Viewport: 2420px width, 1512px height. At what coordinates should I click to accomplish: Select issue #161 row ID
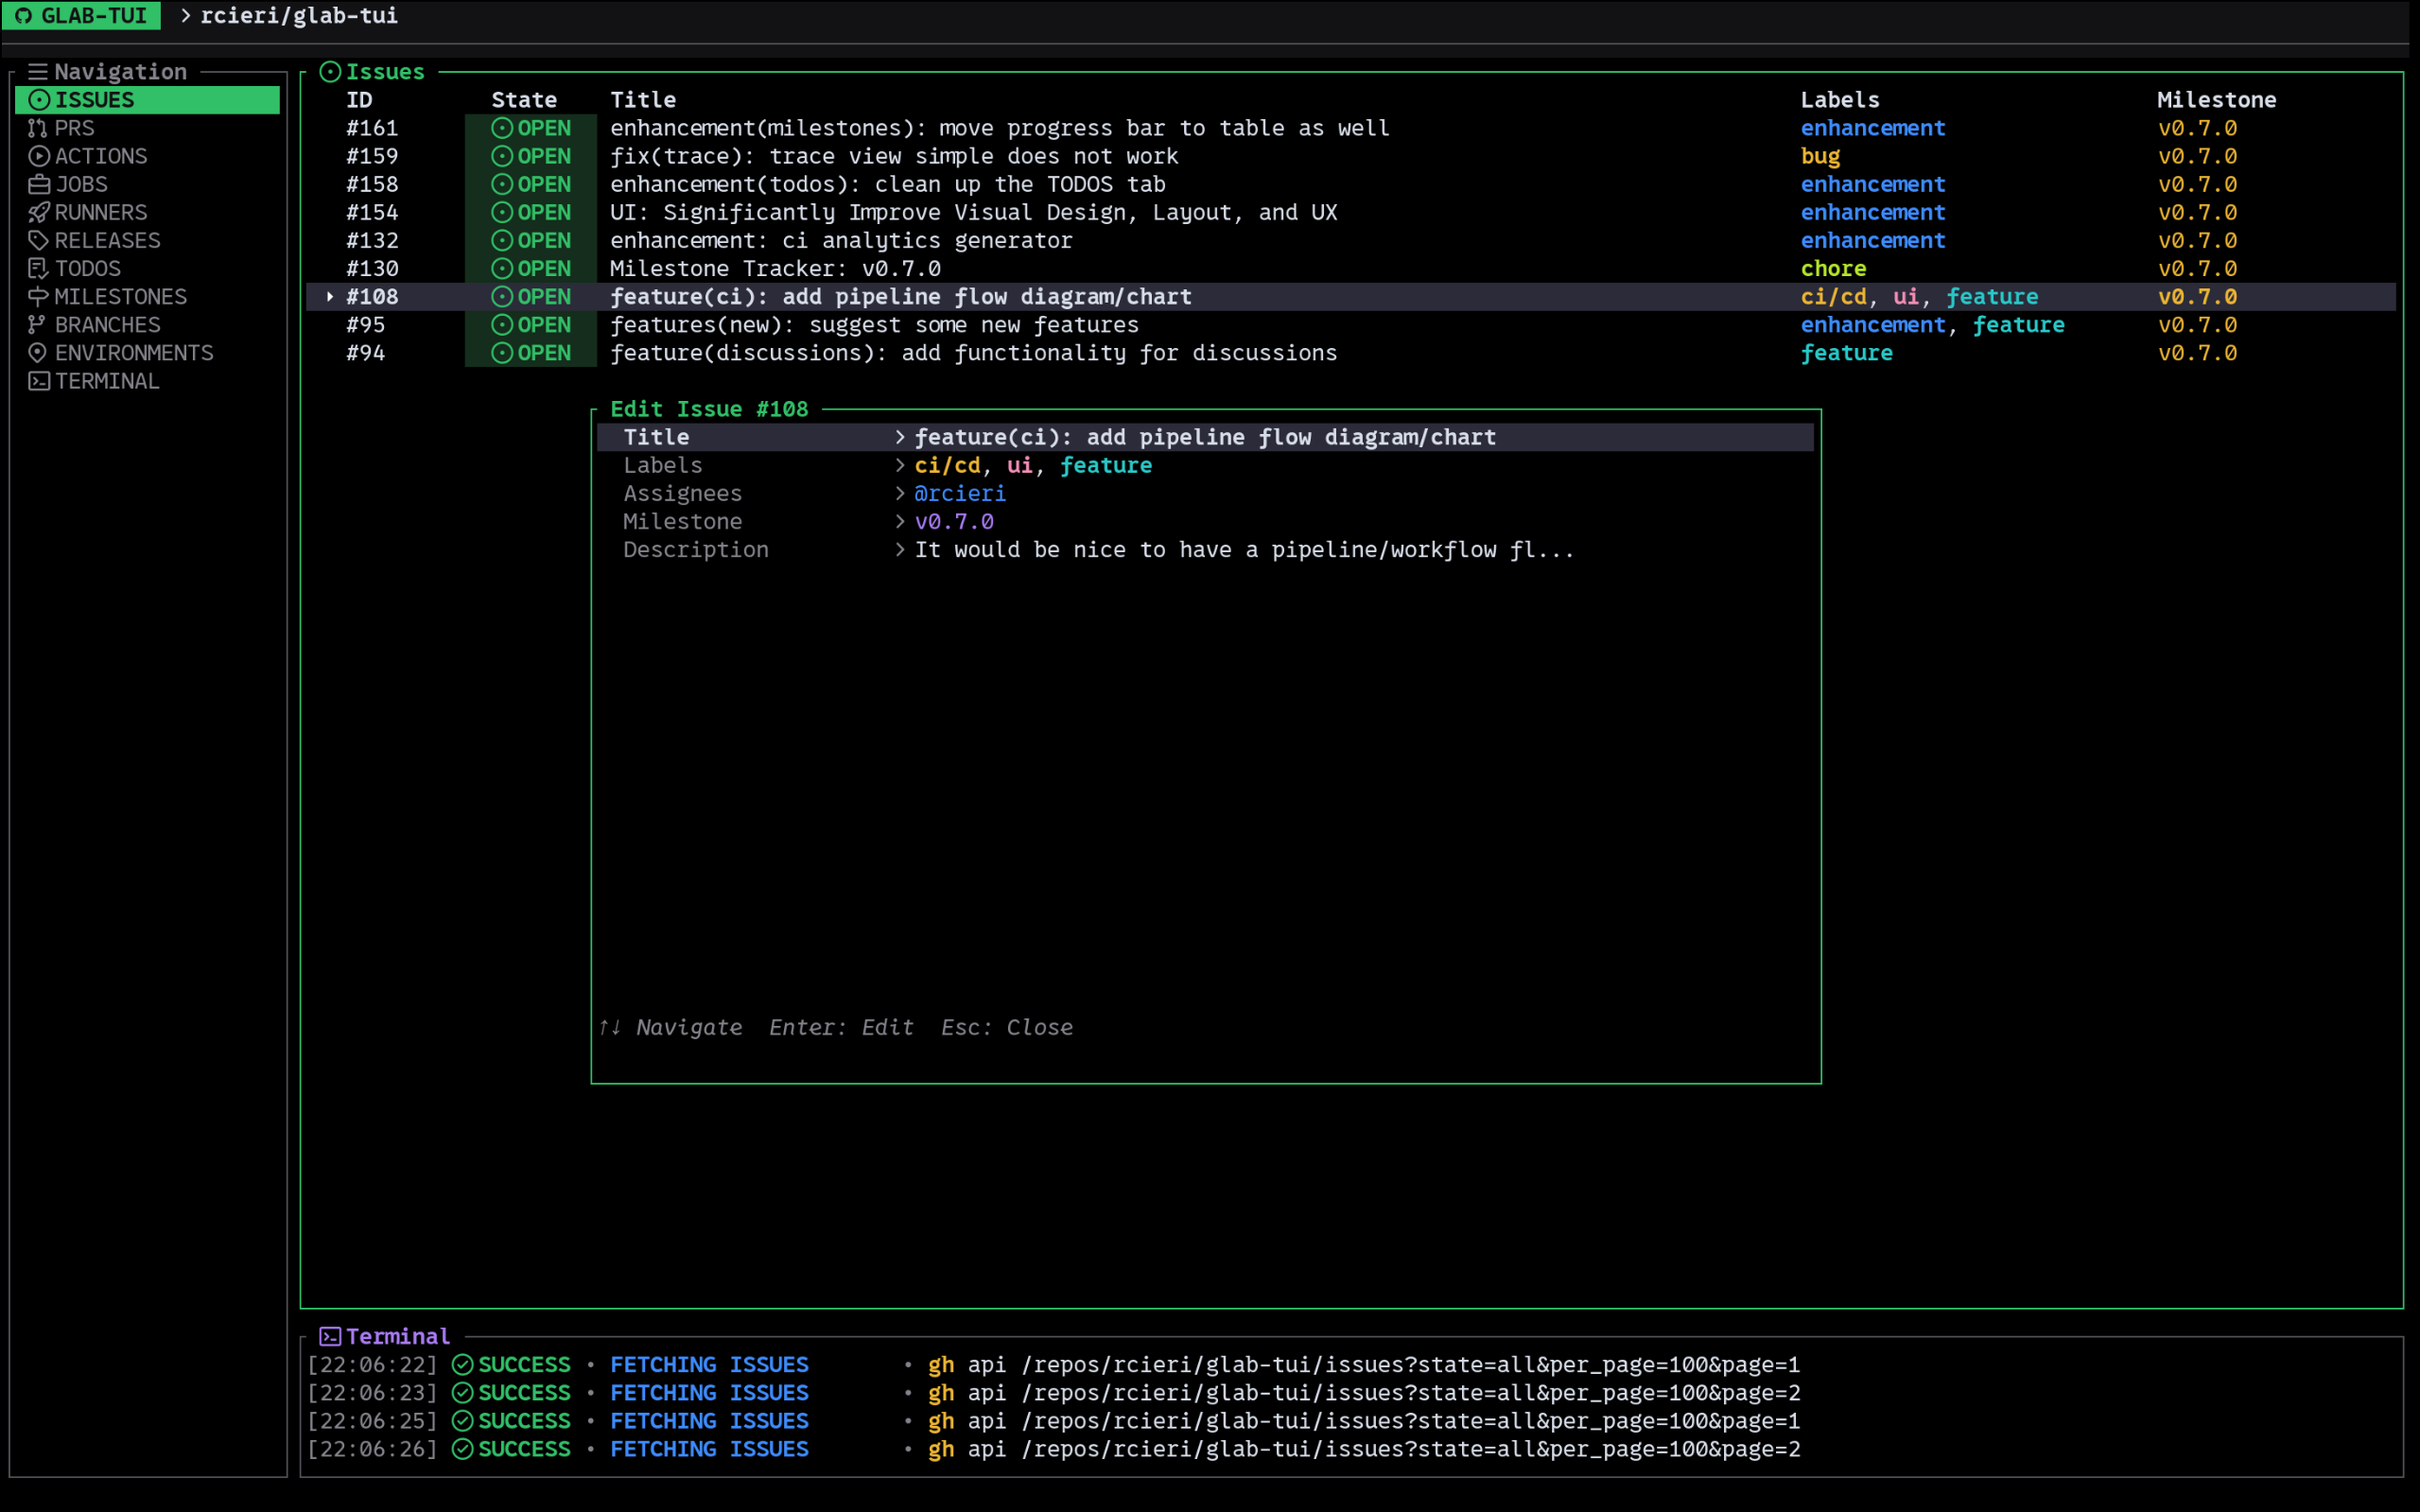372,128
